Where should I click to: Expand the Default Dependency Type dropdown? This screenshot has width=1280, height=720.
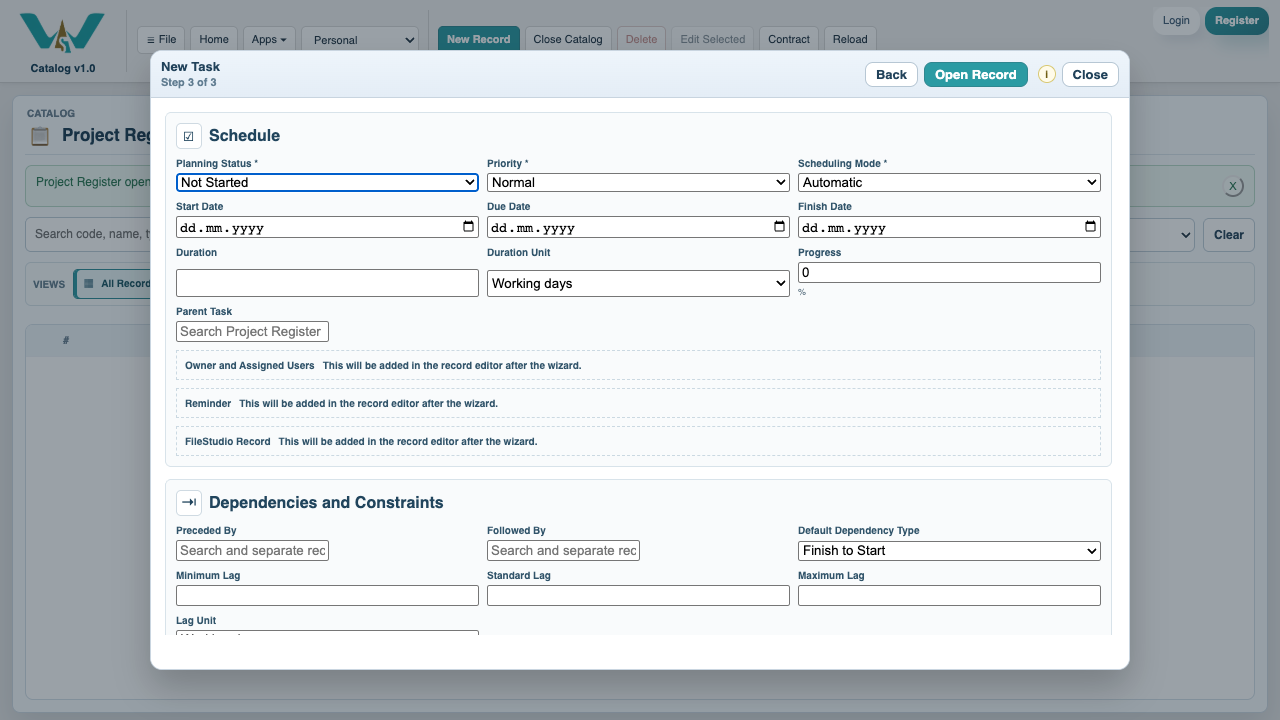[949, 550]
